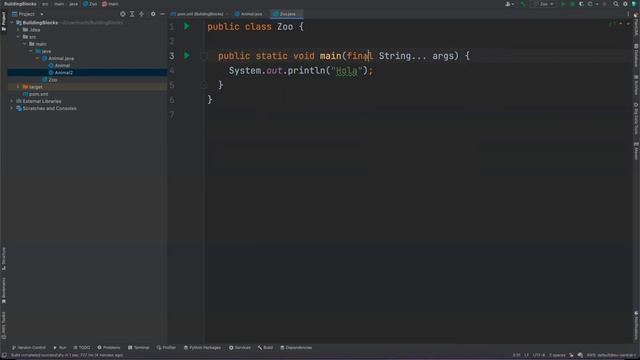The height and width of the screenshot is (360, 640).
Task: Open Version Control tool window
Action: pos(29,348)
